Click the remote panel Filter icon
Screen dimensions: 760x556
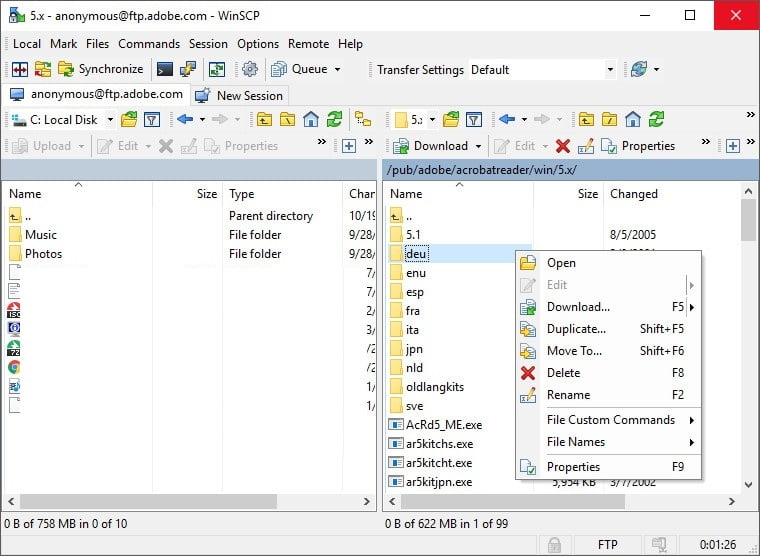(474, 119)
